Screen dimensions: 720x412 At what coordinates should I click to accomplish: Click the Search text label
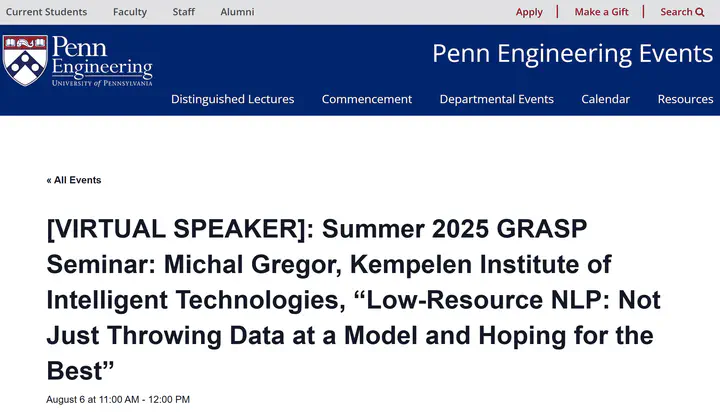[676, 12]
